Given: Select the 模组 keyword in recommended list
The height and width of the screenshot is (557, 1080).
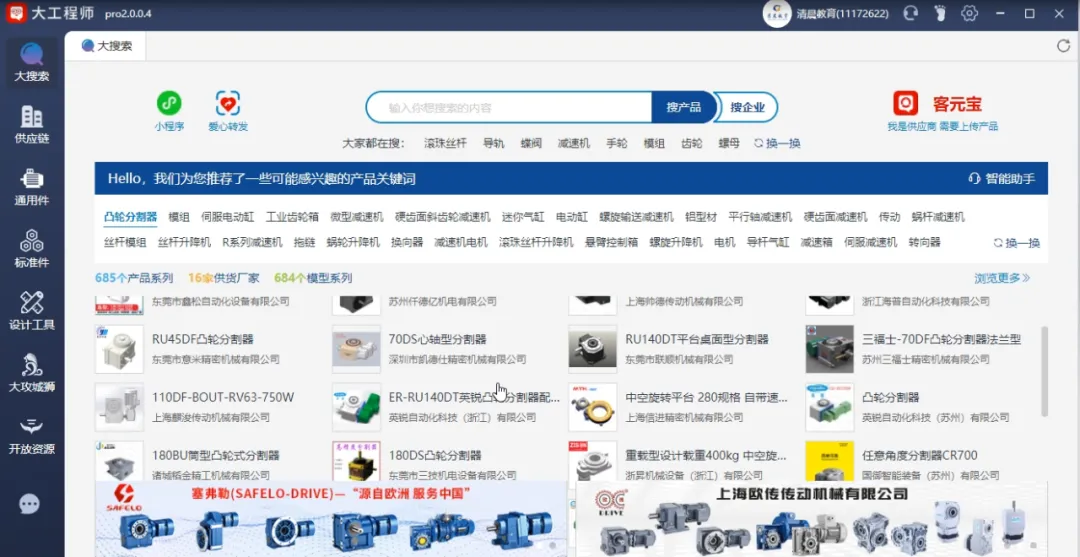Looking at the screenshot, I should point(179,217).
